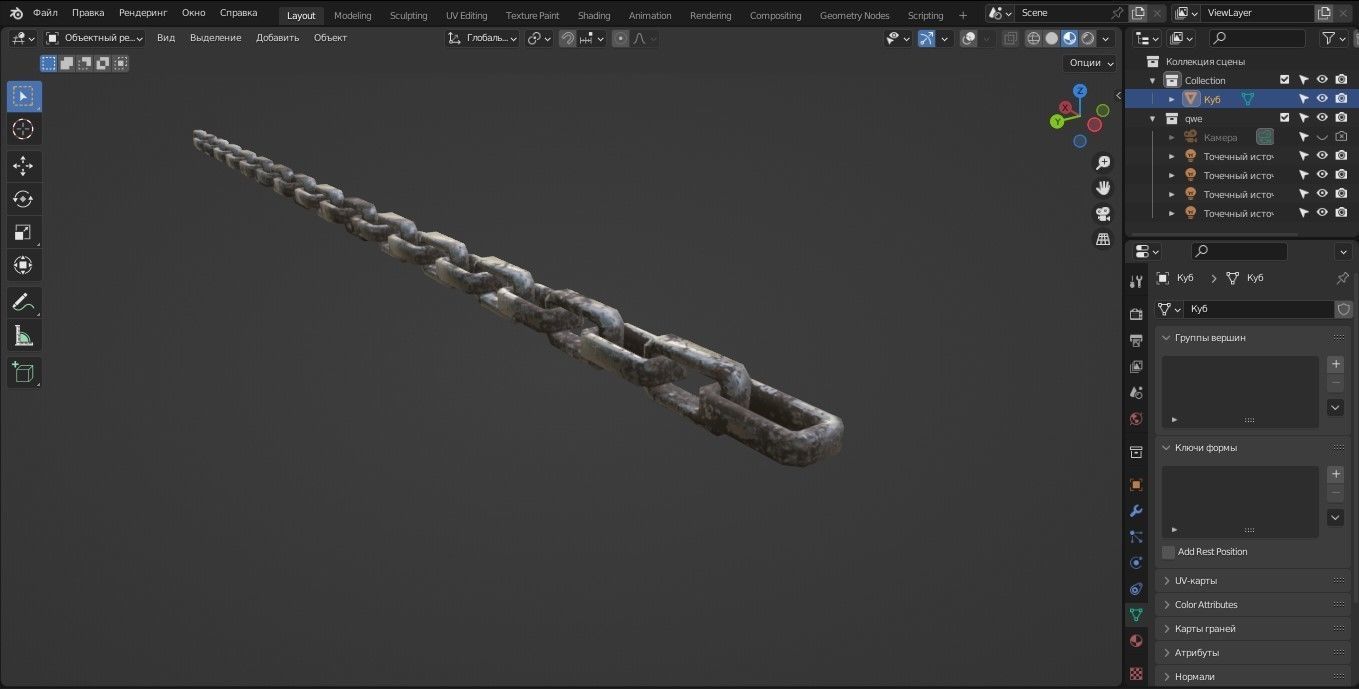Open the Опции dropdown
The width and height of the screenshot is (1359, 689).
1090,62
